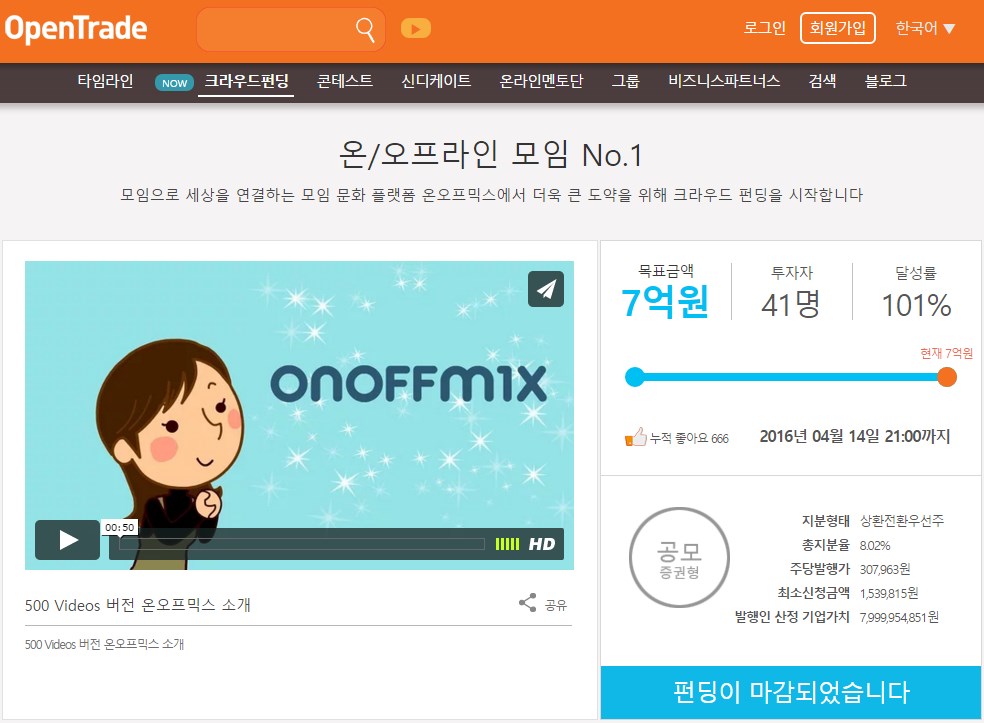984x723 pixels.
Task: Select the 크라우드펀딩 tab
Action: click(x=246, y=82)
